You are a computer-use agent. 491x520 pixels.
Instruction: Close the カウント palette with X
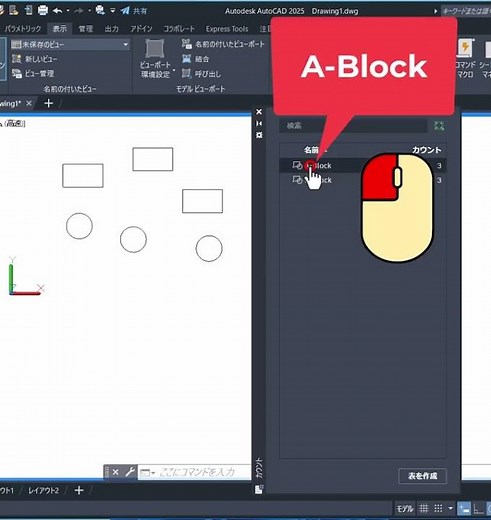pos(259,112)
